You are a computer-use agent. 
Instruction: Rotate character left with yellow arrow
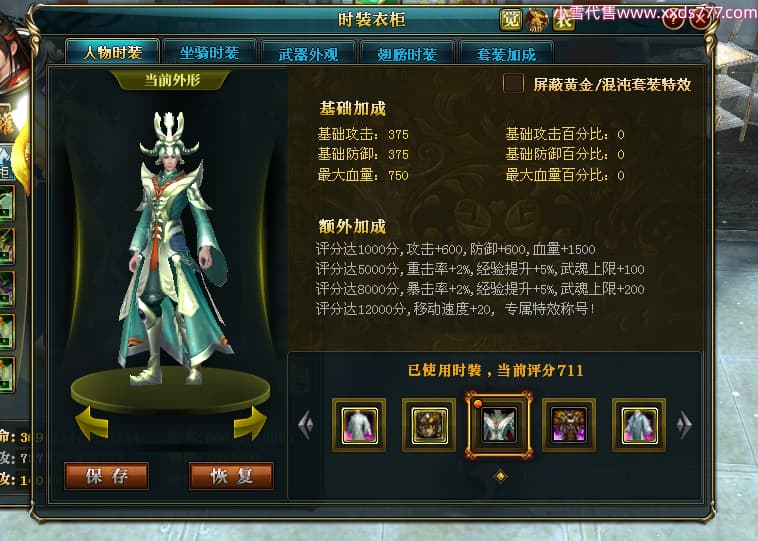click(92, 424)
